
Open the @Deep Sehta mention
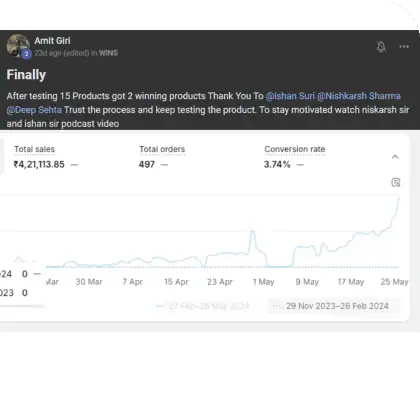34,110
